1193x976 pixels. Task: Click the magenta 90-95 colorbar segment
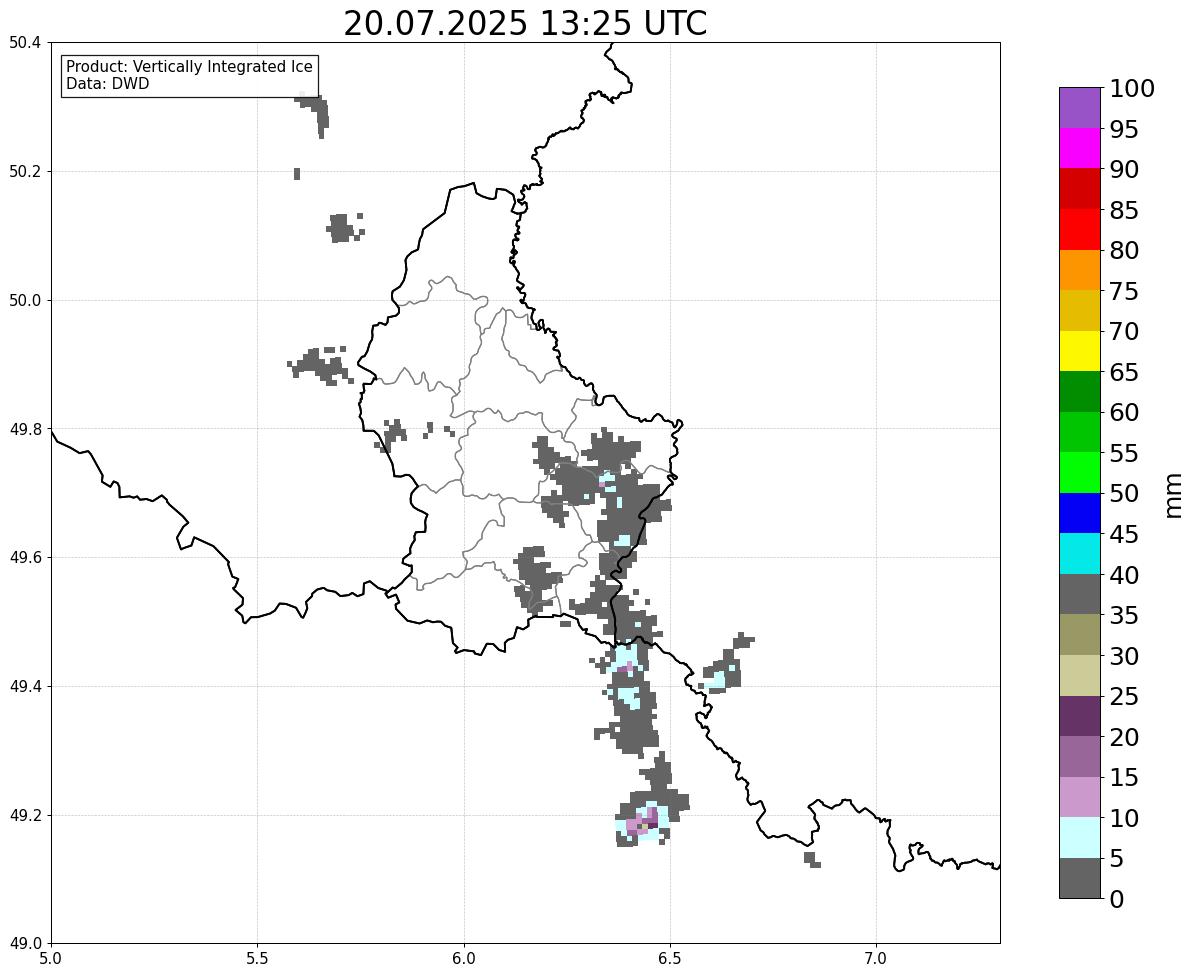(1080, 148)
